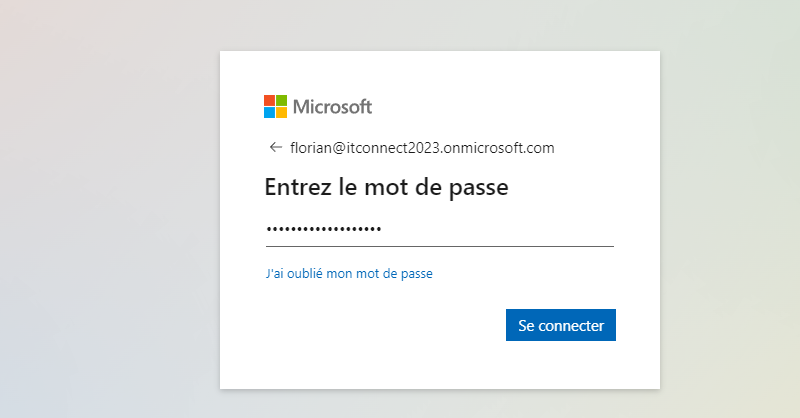Click the page background above the sign-in card
The image size is (800, 418).
point(440,25)
